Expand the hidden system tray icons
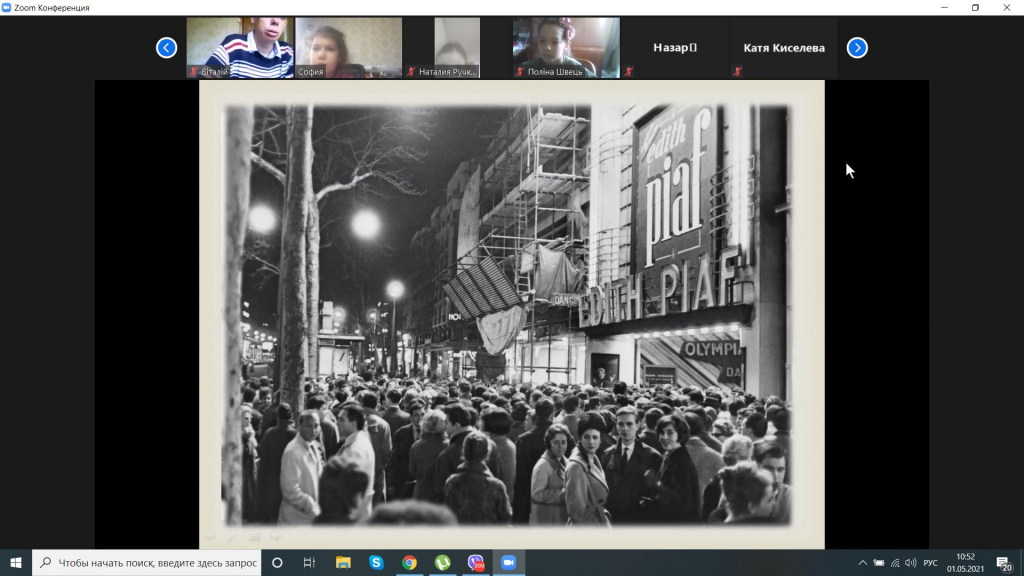Screen dimensions: 1024x576 [863, 563]
